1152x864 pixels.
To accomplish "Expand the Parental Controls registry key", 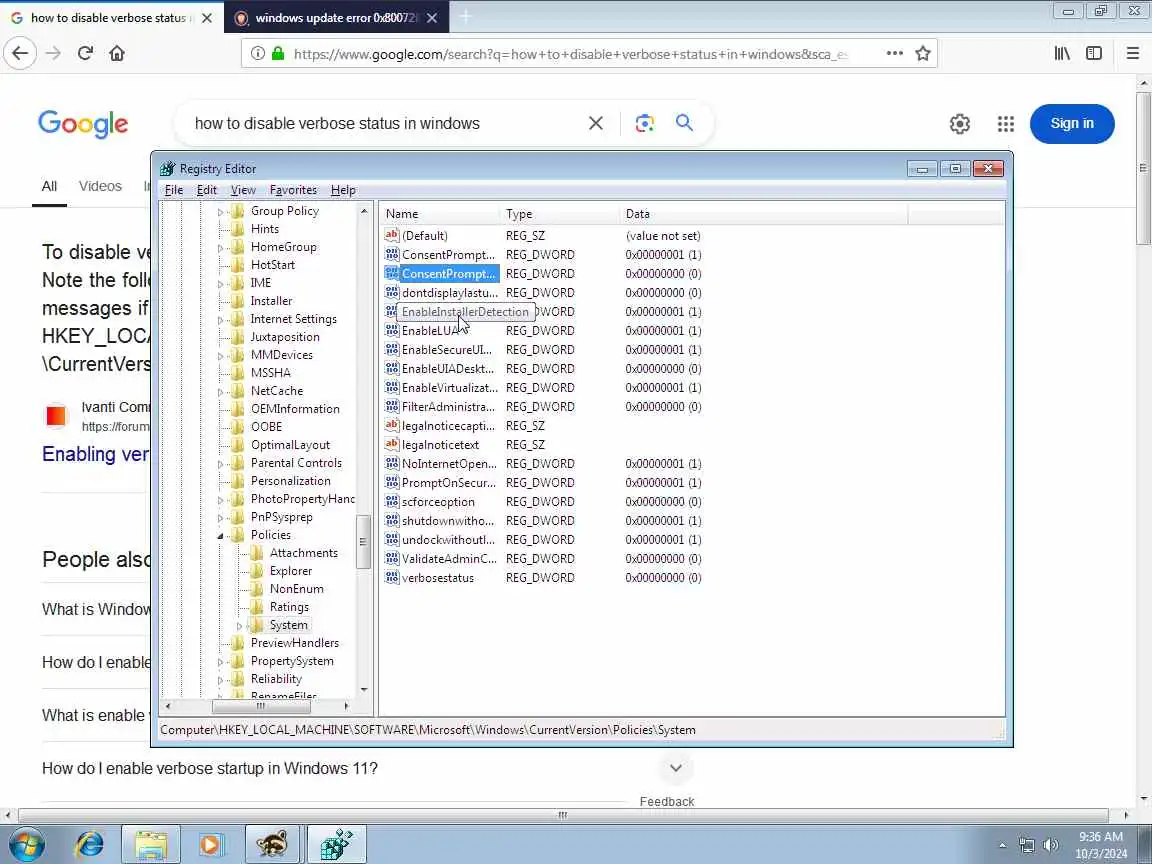I will (x=220, y=464).
